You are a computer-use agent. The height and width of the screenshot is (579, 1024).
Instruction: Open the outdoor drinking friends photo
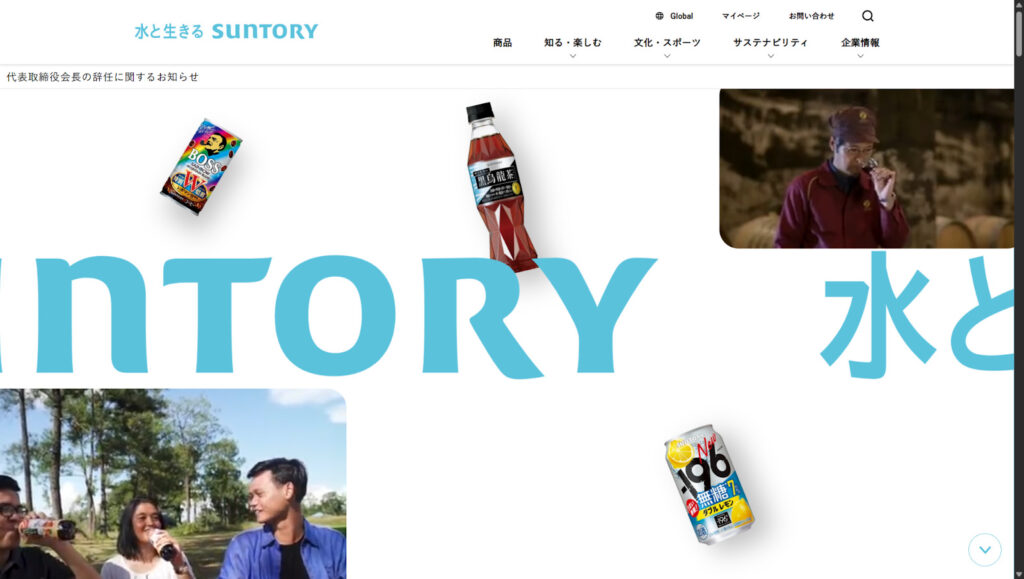coord(173,484)
